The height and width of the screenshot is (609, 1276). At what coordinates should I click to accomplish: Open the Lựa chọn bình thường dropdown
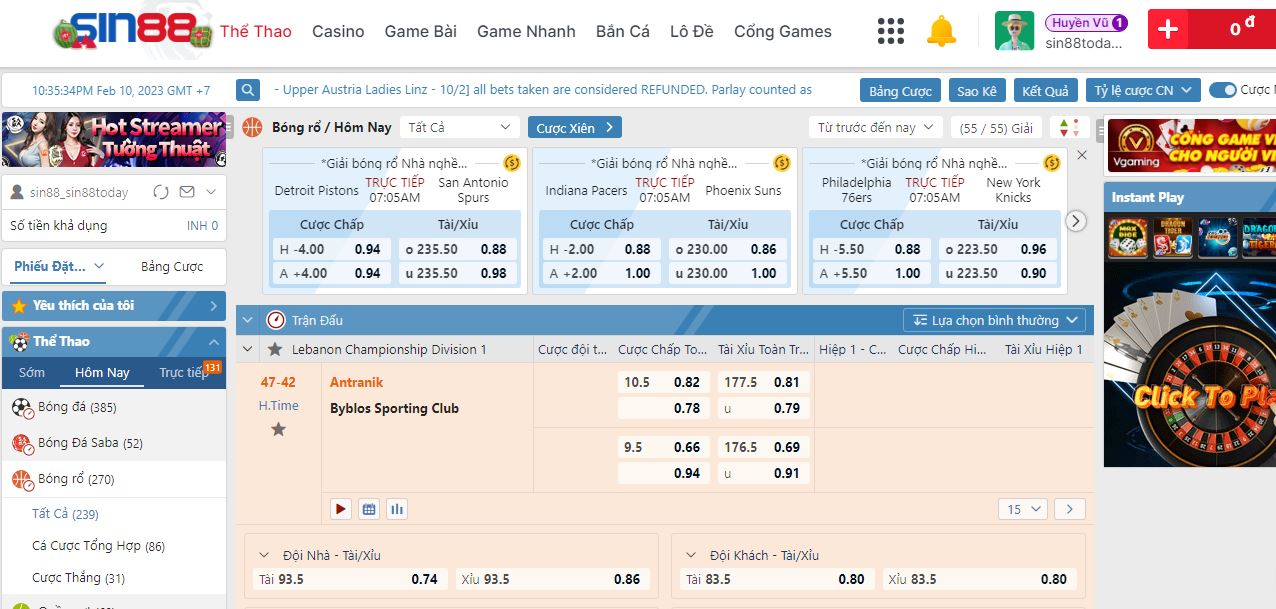pos(994,320)
